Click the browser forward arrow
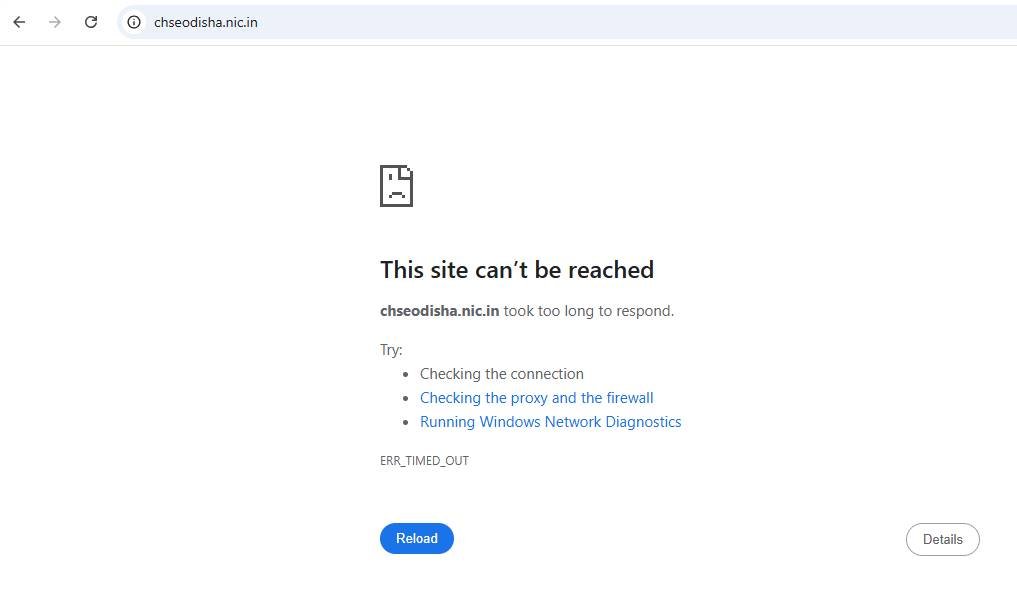The width and height of the screenshot is (1017, 590). pos(55,22)
